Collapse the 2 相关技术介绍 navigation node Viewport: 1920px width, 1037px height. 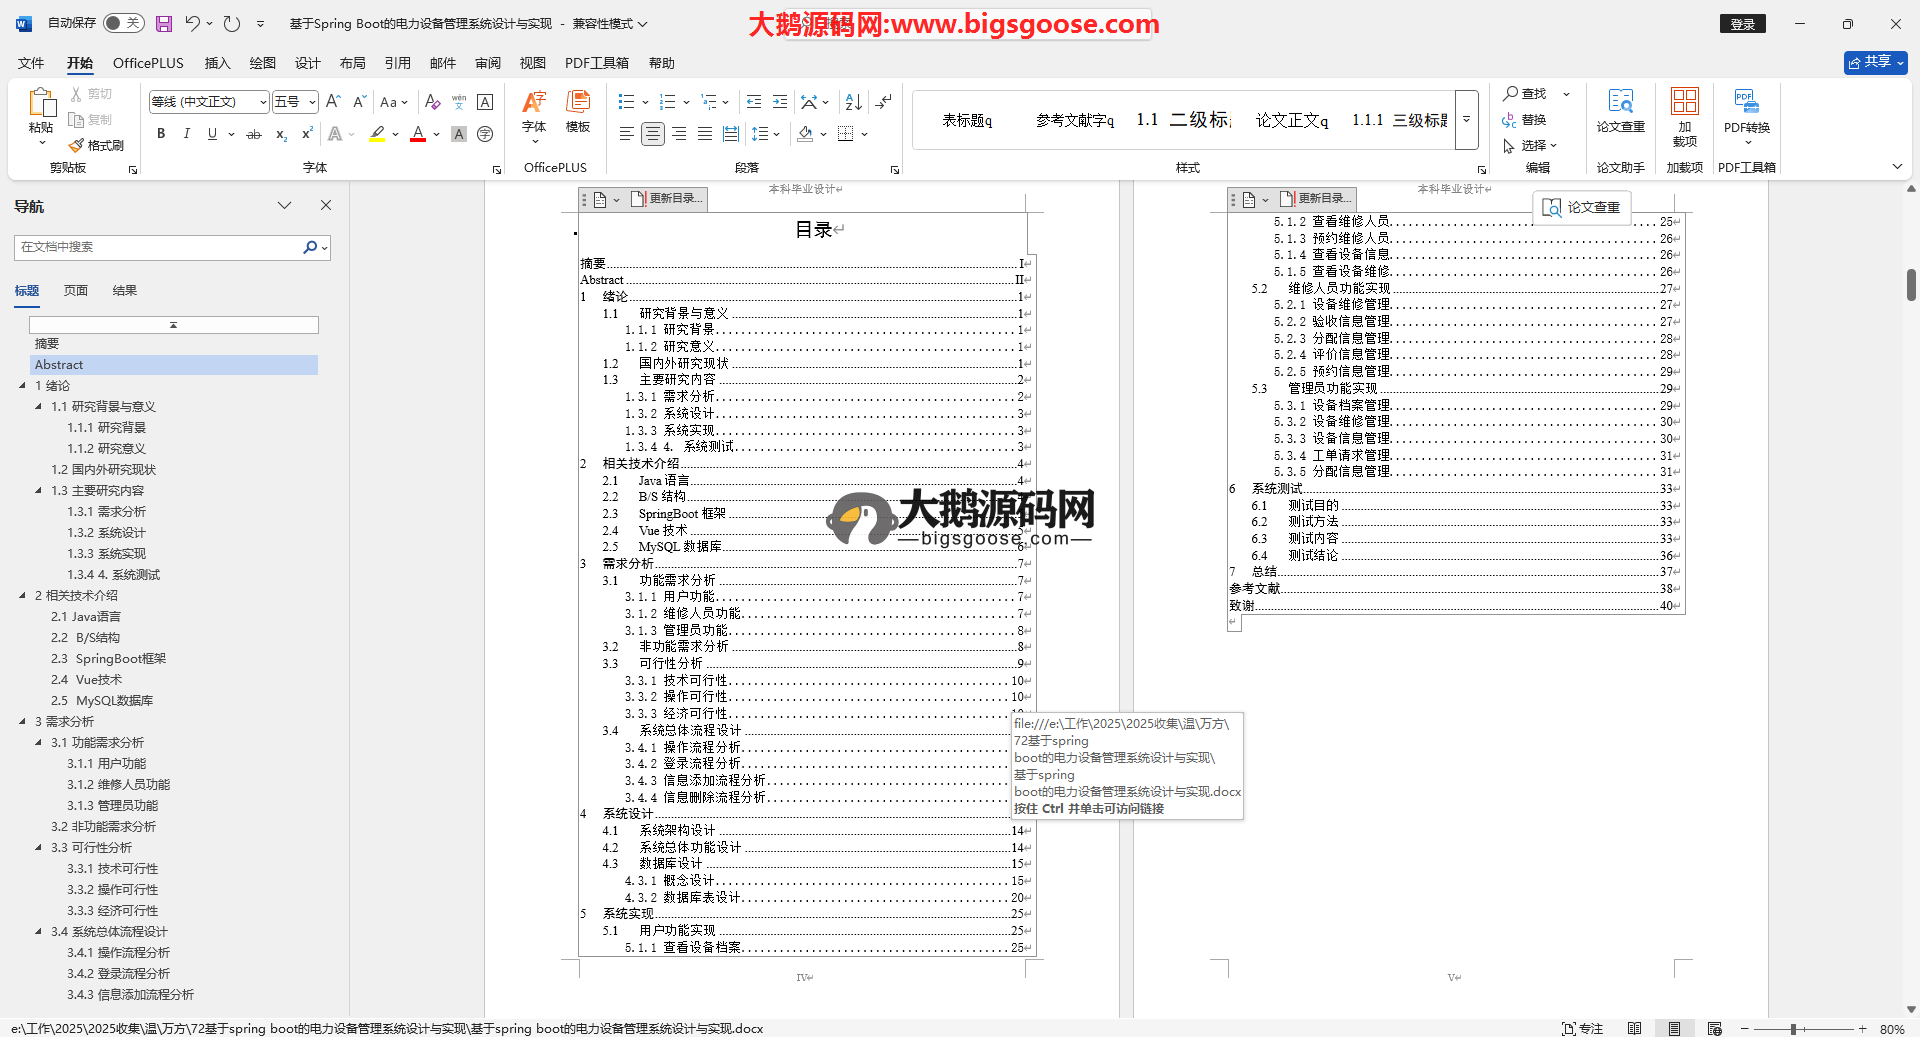pyautogui.click(x=23, y=595)
